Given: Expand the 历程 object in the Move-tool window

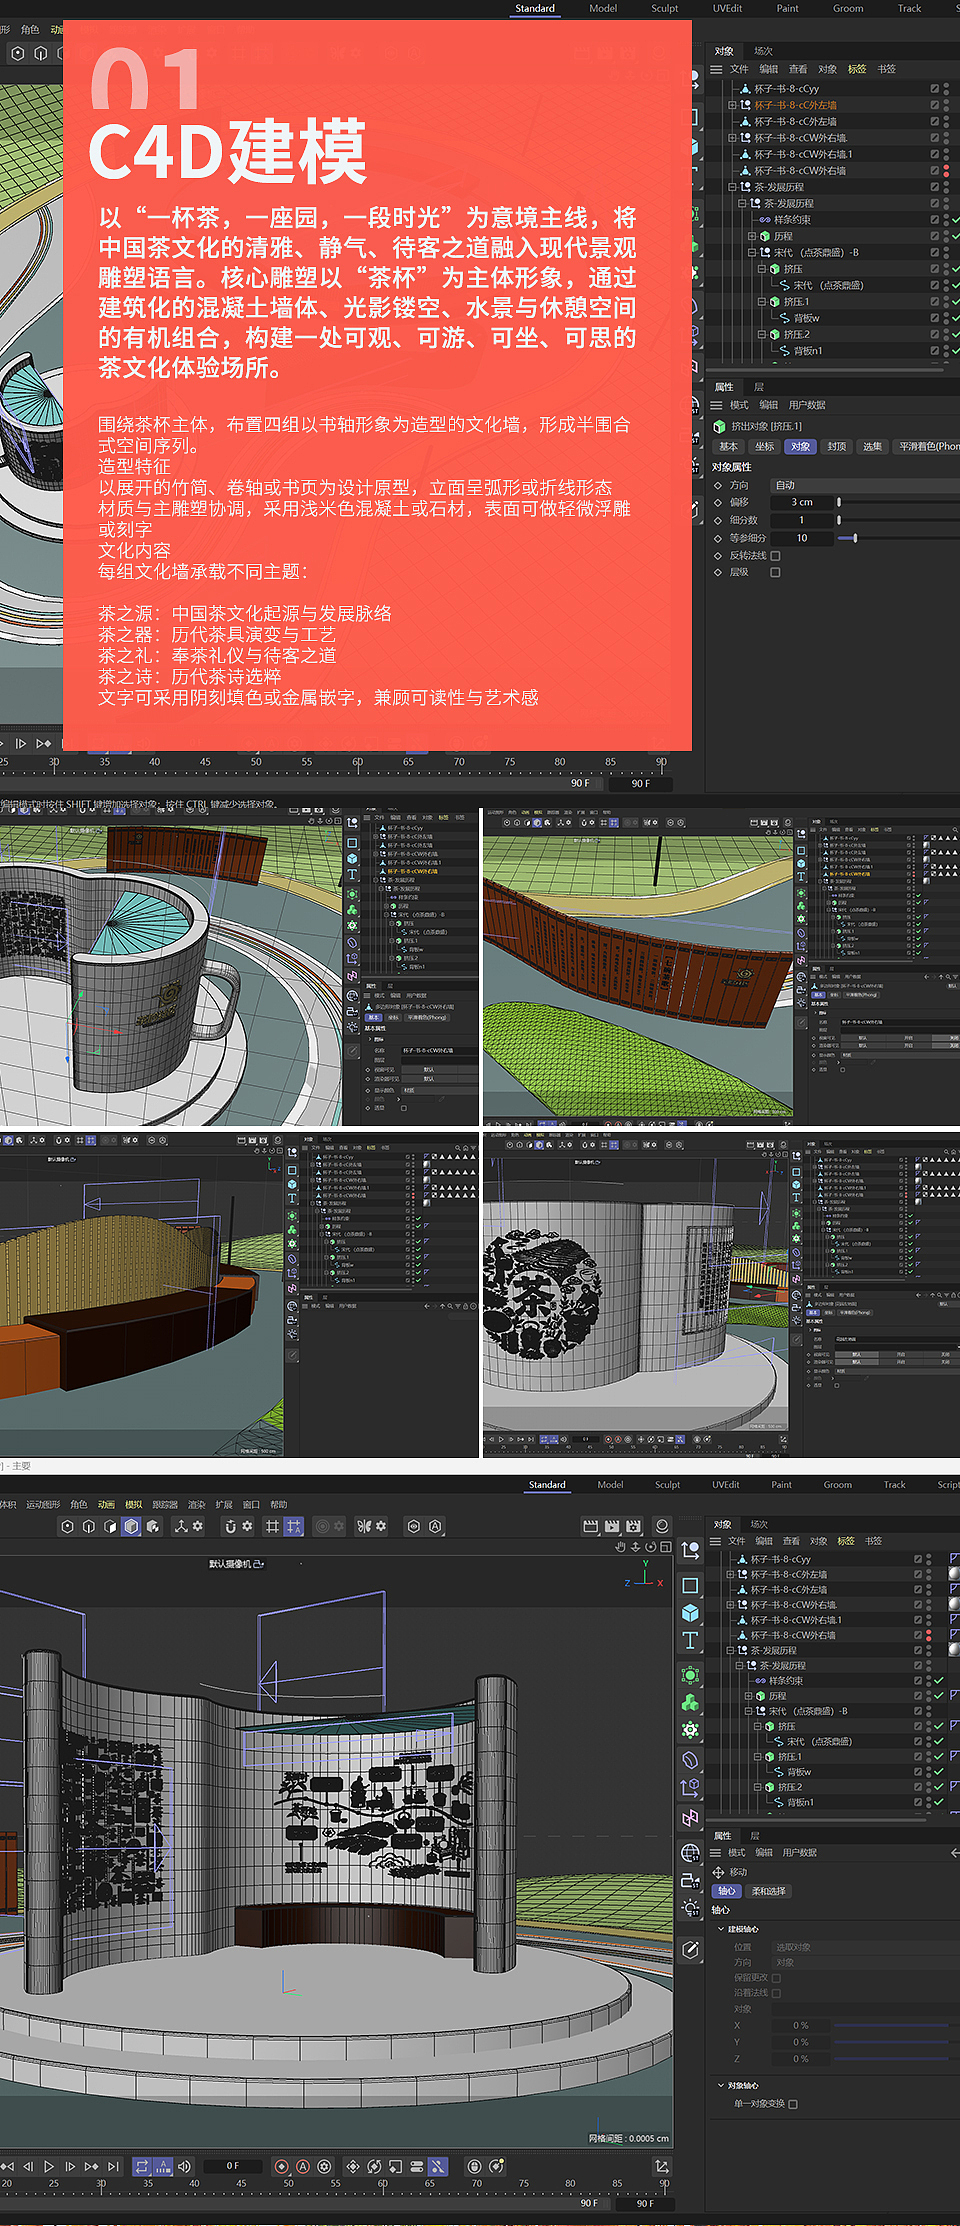Looking at the screenshot, I should pos(748,1696).
